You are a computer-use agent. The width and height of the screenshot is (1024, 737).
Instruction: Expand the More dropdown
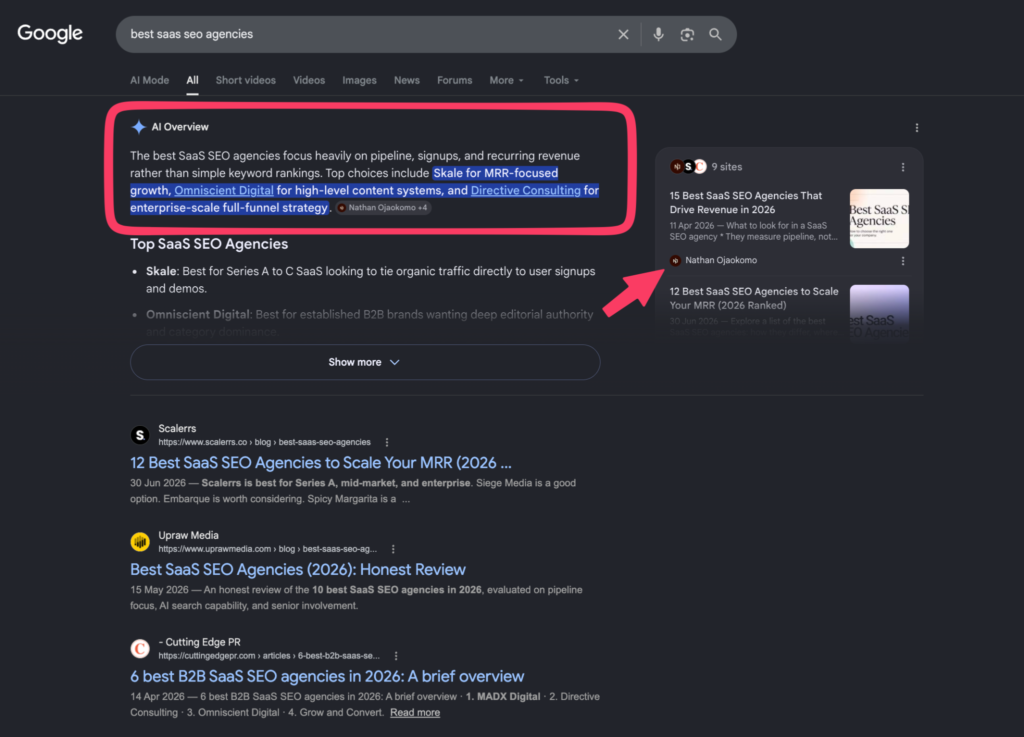[x=507, y=80]
